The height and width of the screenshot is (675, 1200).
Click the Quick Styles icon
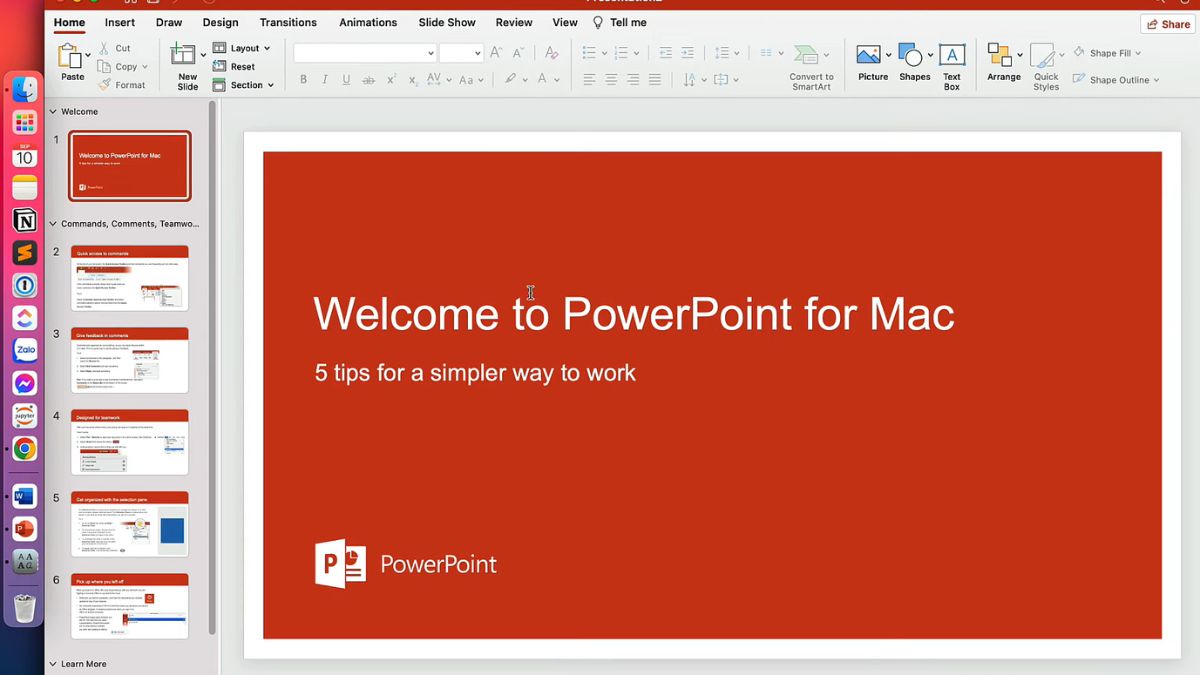click(1043, 55)
